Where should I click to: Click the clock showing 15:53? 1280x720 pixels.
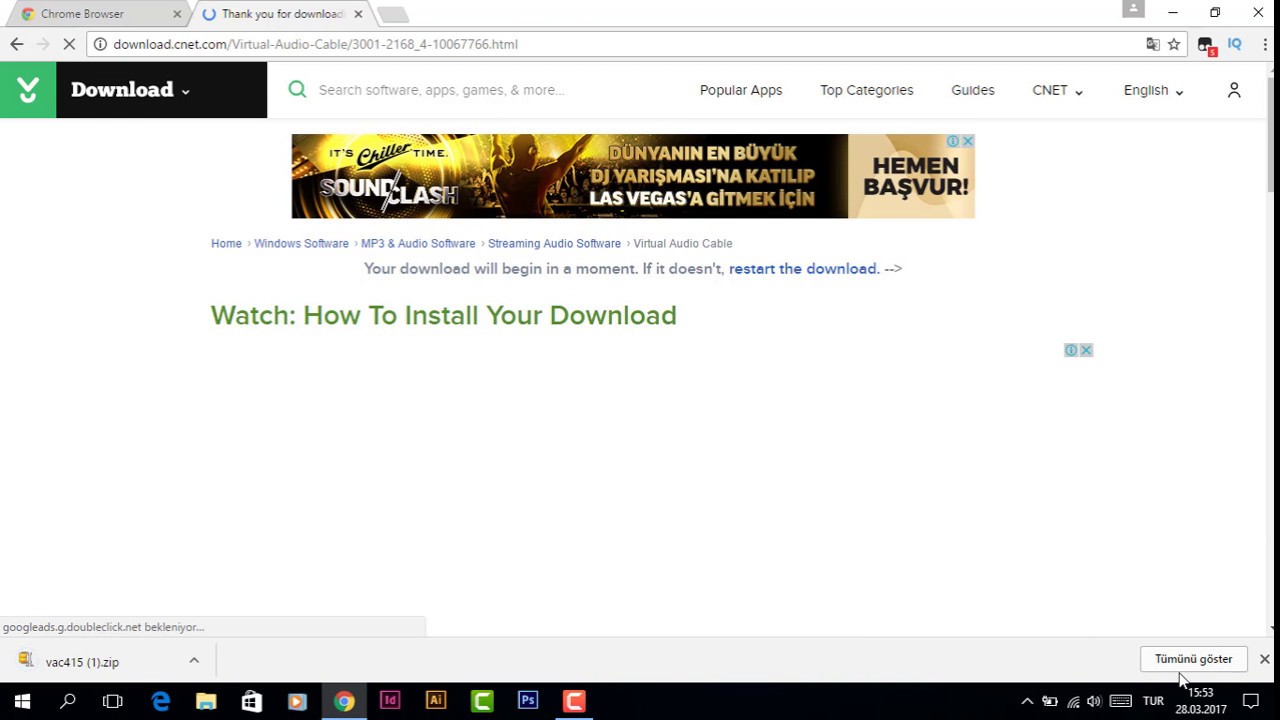pos(1200,692)
